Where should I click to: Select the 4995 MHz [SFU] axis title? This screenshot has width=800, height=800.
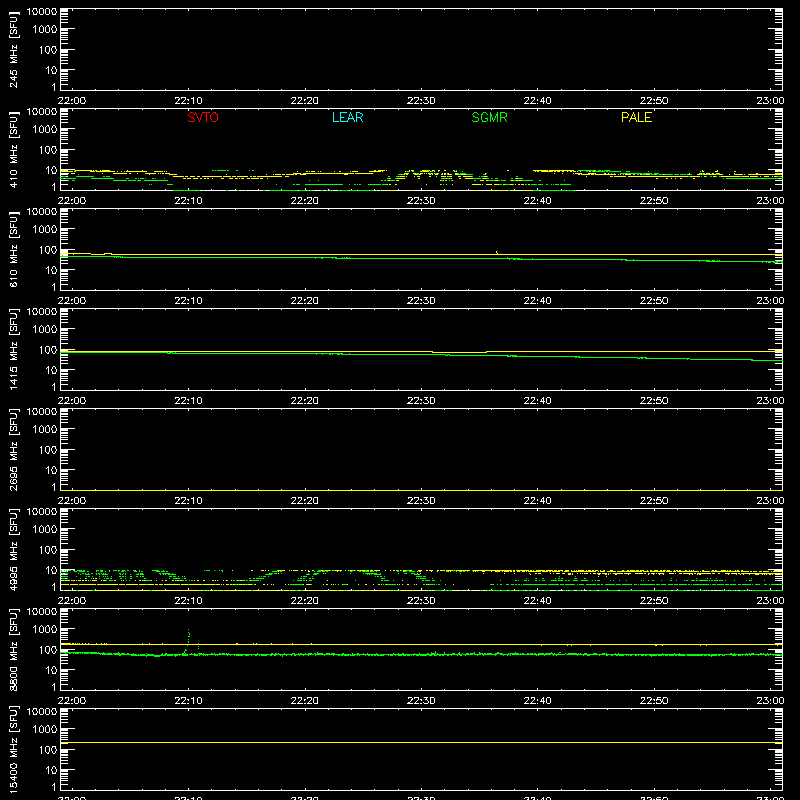[13, 549]
